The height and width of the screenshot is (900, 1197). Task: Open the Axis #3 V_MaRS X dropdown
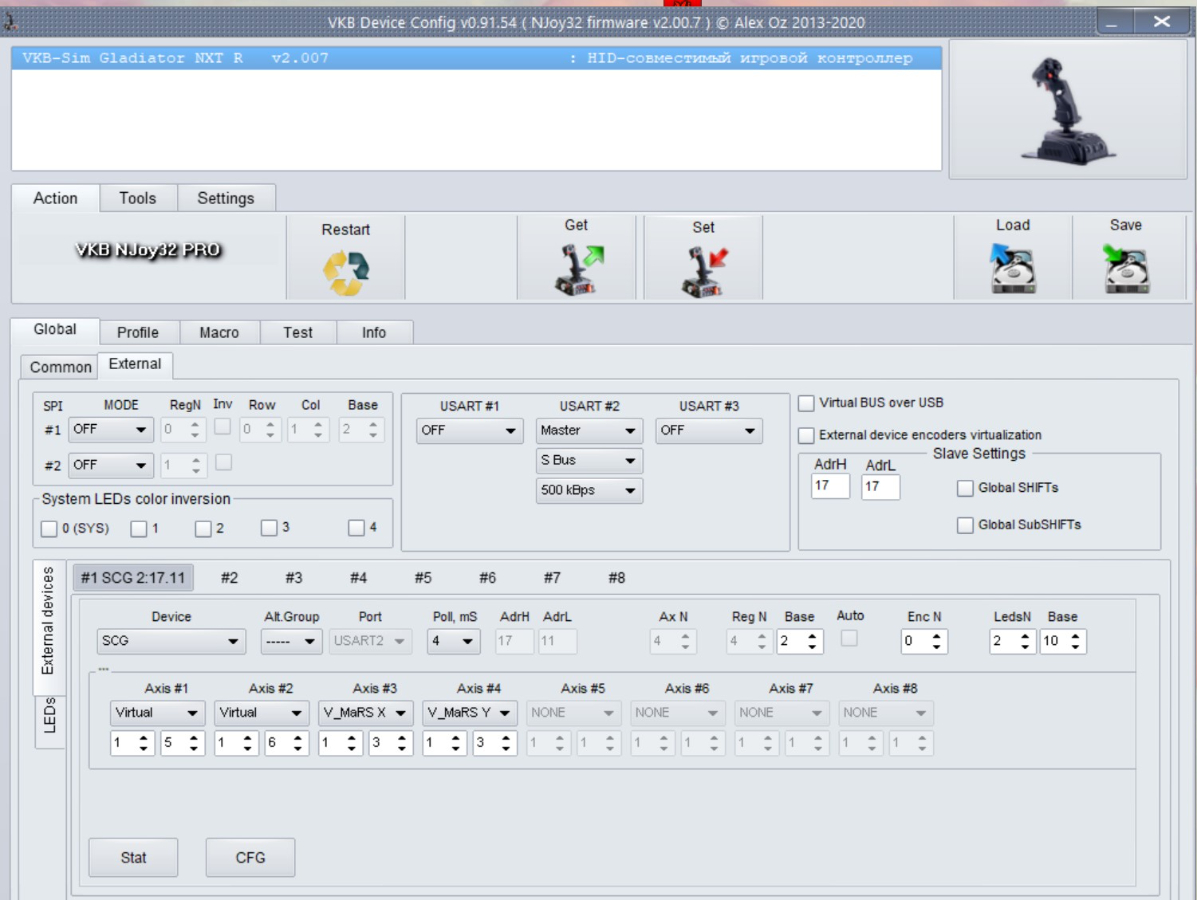point(365,713)
